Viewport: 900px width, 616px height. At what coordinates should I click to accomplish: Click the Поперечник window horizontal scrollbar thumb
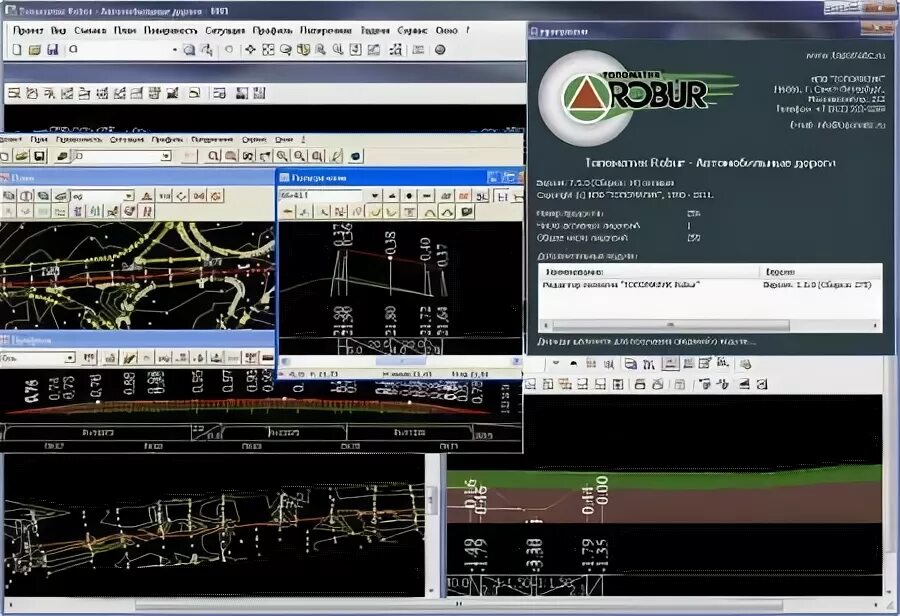pos(401,361)
